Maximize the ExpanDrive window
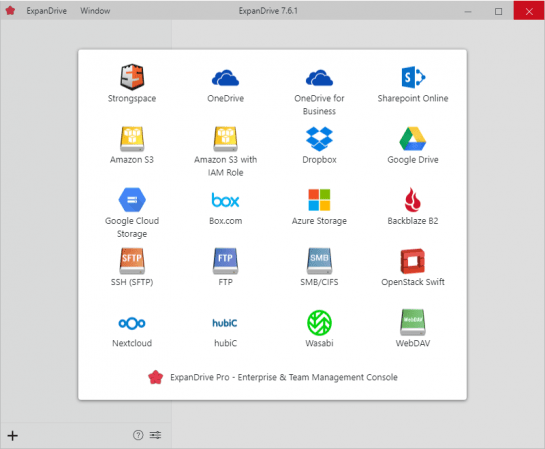This screenshot has height=449, width=545. (x=498, y=11)
